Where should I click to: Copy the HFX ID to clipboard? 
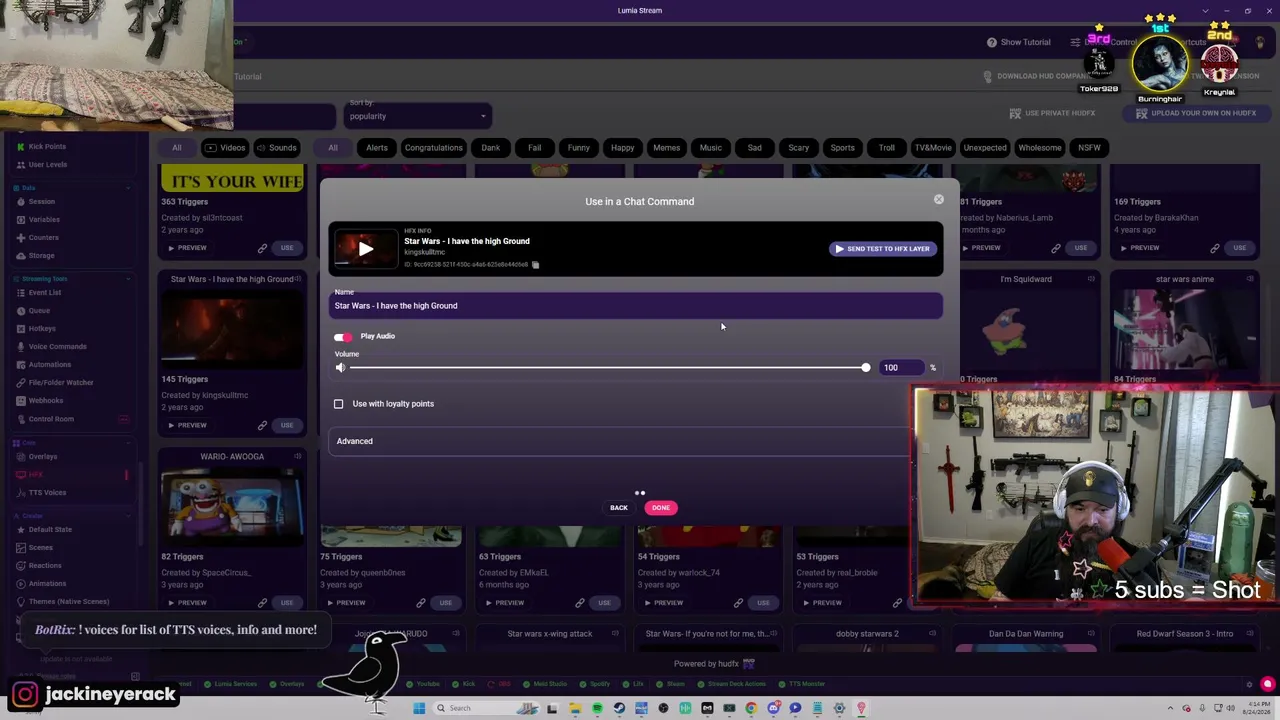(x=536, y=265)
